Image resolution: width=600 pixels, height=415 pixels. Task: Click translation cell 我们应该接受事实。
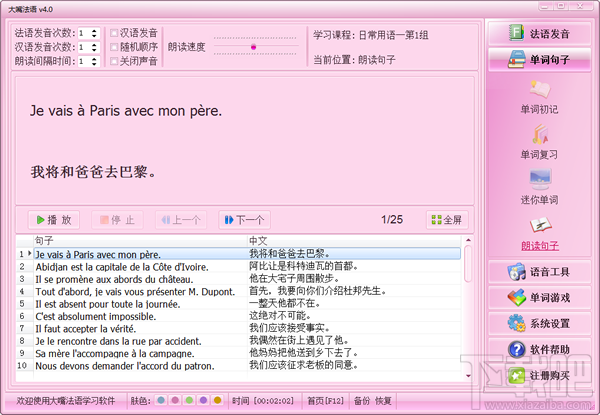pos(354,329)
